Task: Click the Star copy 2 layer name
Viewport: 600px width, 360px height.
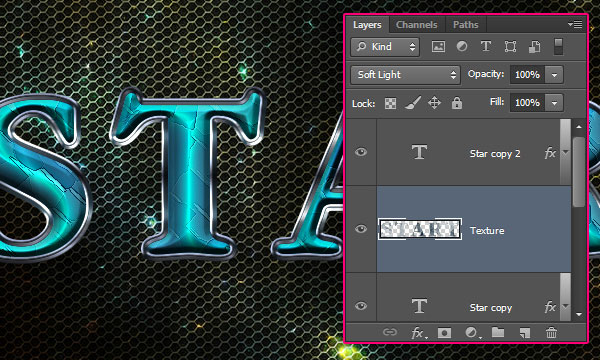Action: point(495,154)
